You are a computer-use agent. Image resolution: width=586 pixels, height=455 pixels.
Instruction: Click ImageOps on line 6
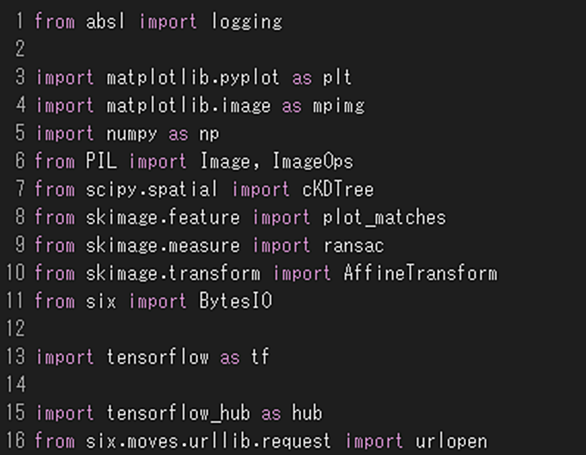tap(312, 162)
